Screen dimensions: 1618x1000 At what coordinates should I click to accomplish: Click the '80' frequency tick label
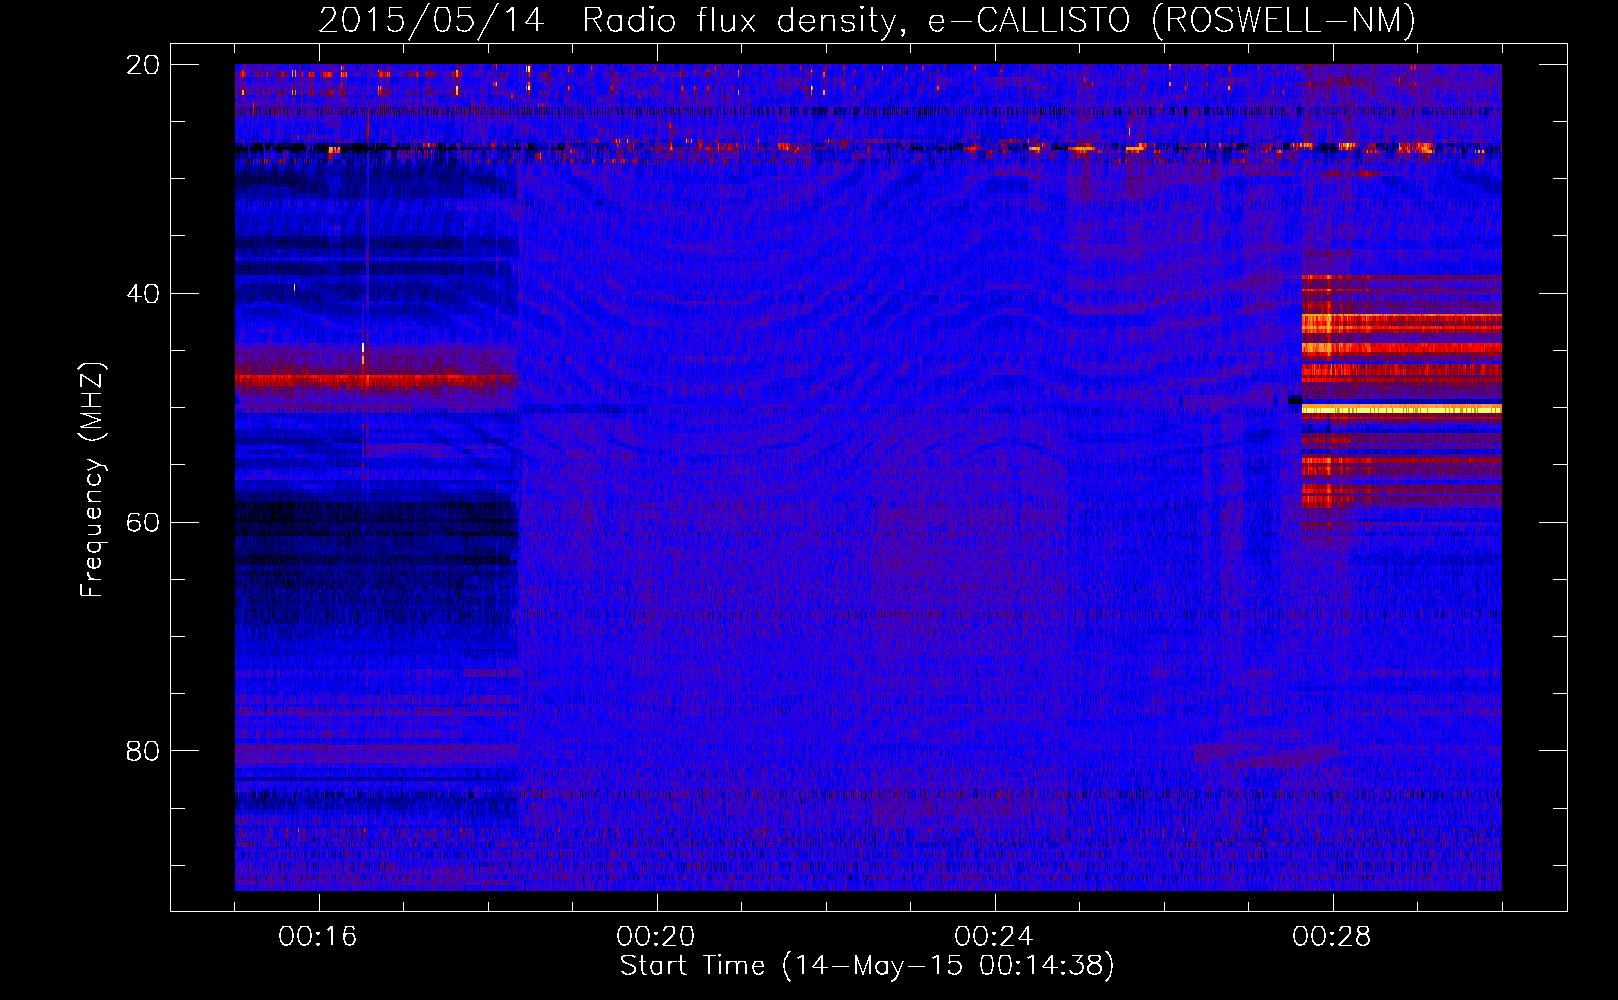(x=143, y=751)
